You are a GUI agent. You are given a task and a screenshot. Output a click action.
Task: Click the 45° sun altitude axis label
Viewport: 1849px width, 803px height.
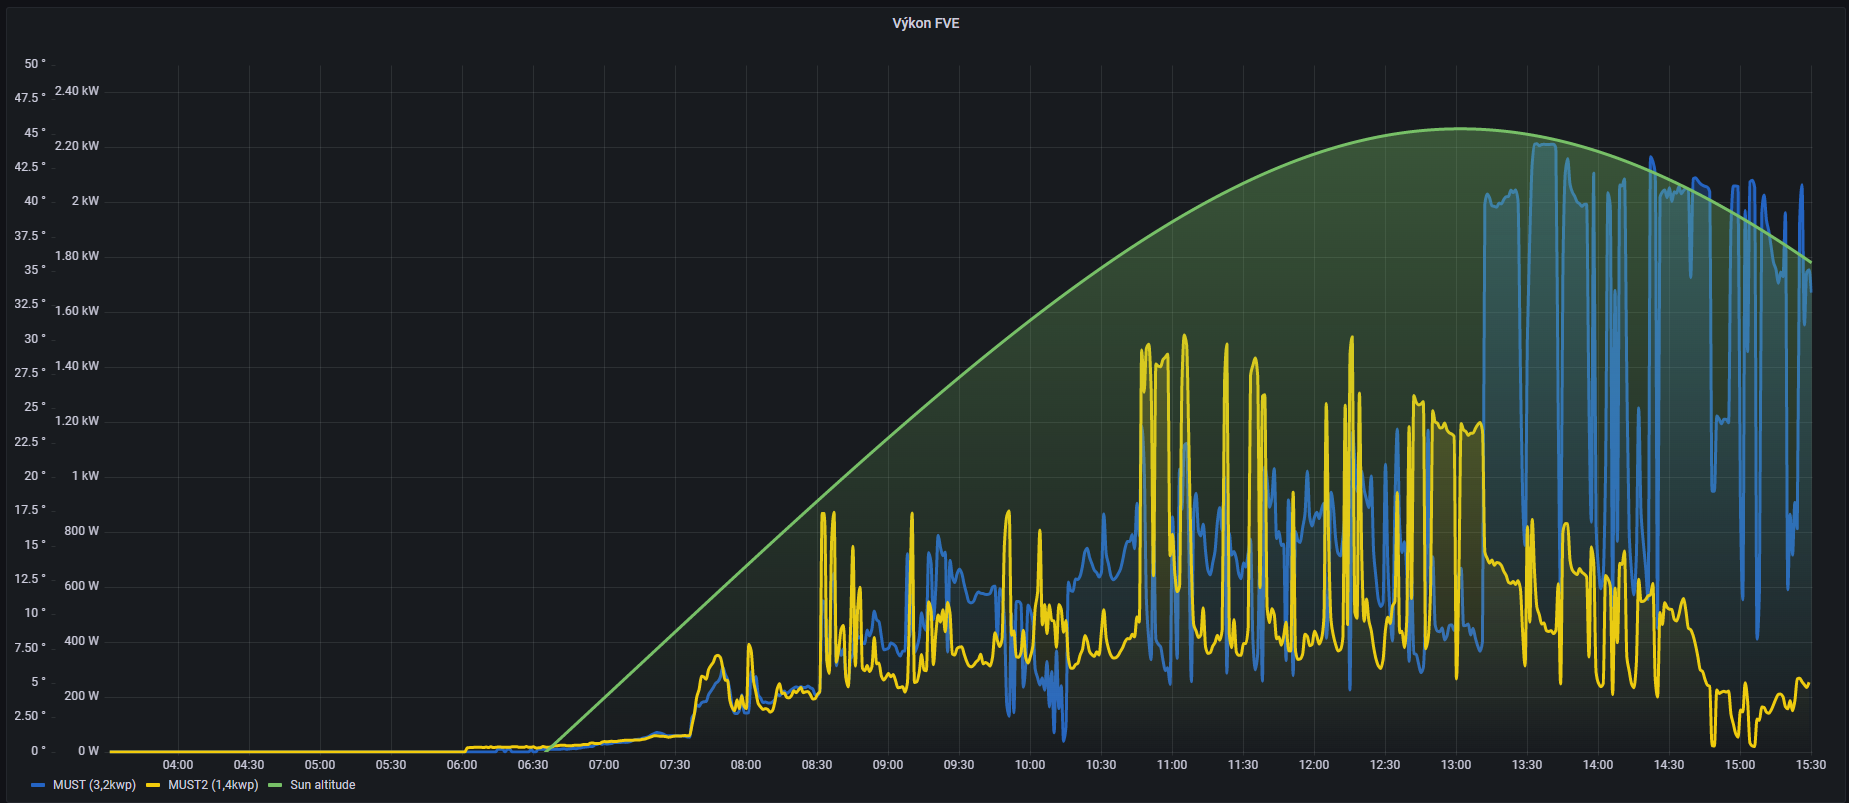point(35,133)
